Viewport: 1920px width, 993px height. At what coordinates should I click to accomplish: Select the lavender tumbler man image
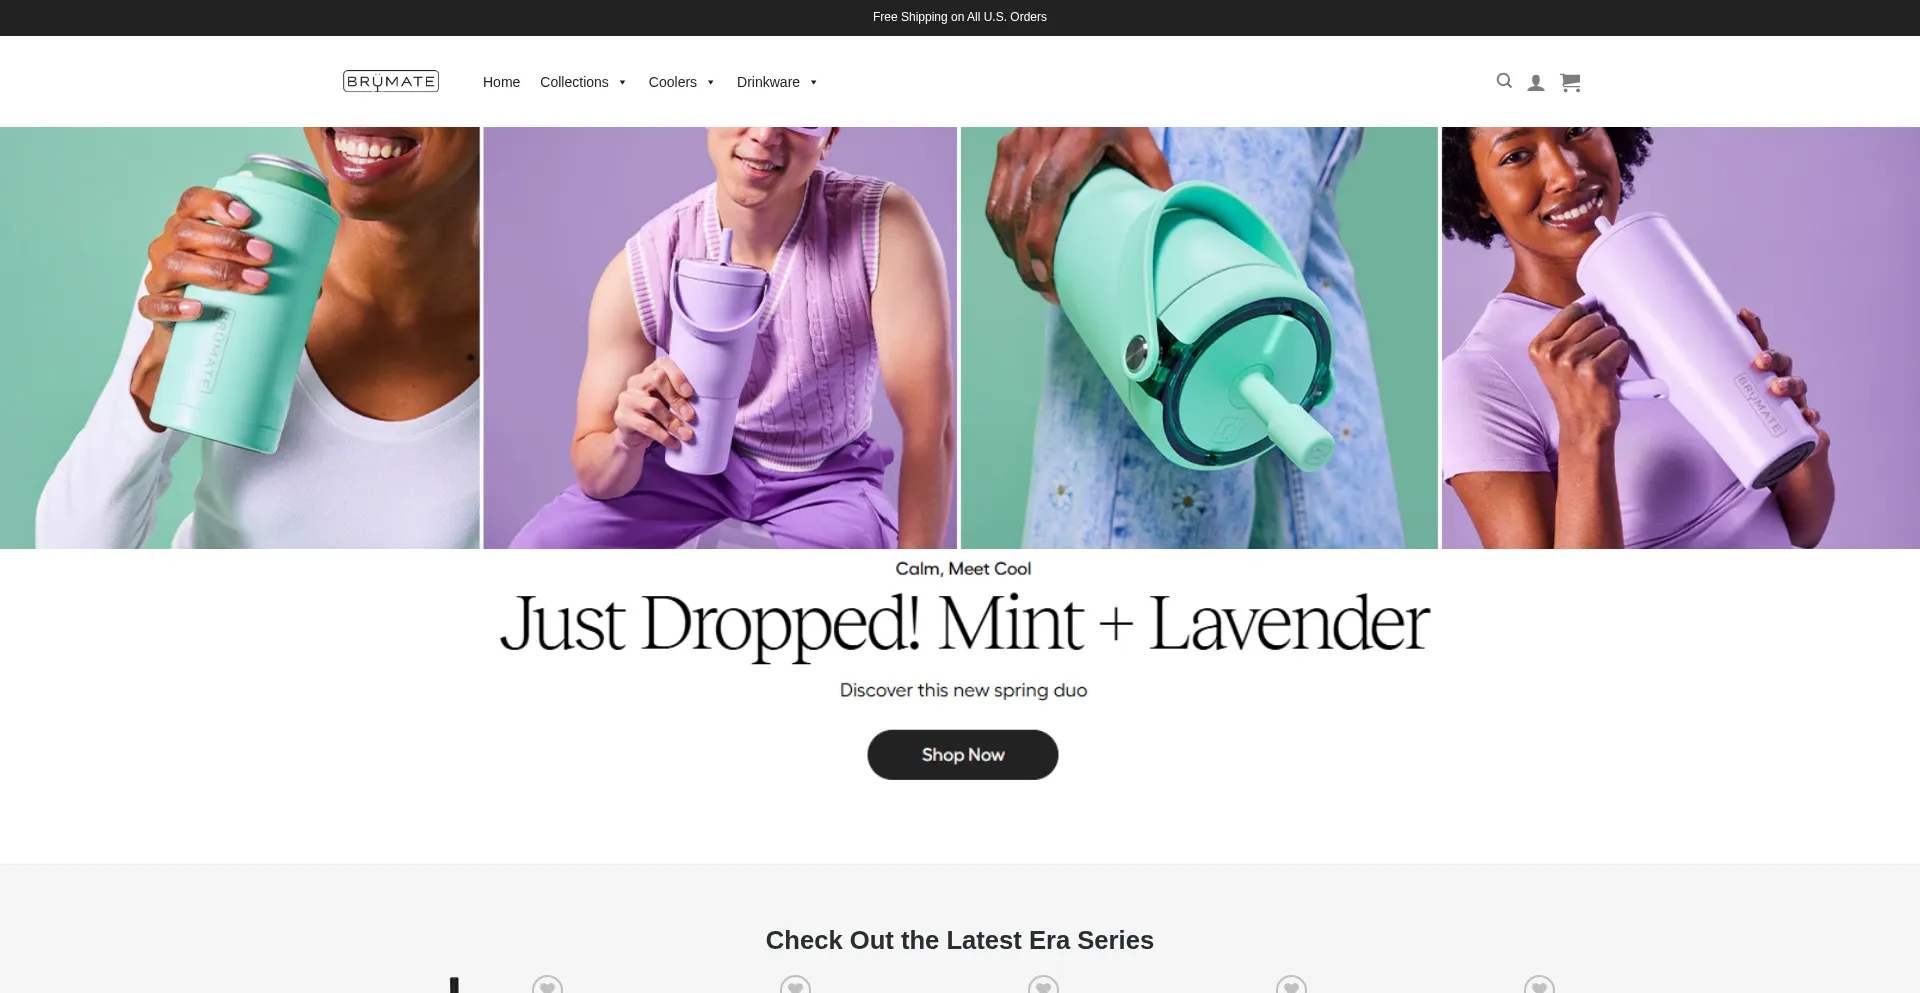(x=720, y=338)
